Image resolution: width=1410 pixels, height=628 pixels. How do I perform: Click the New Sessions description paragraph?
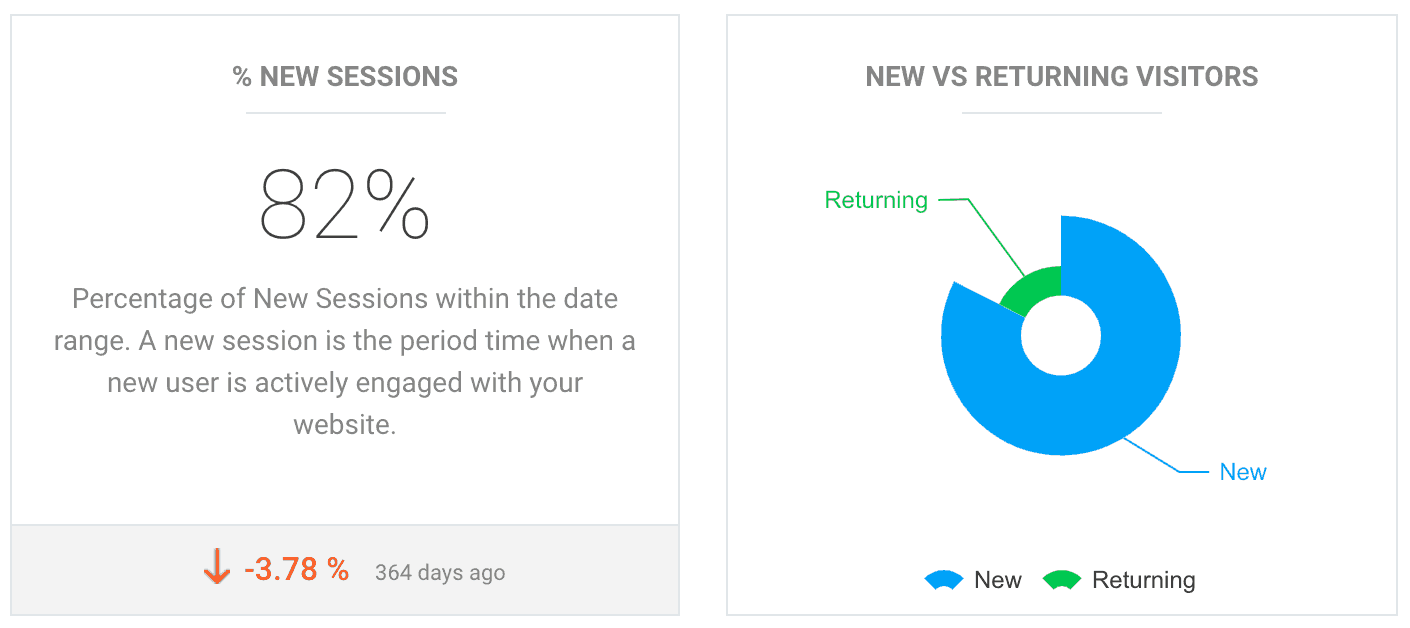click(x=345, y=361)
